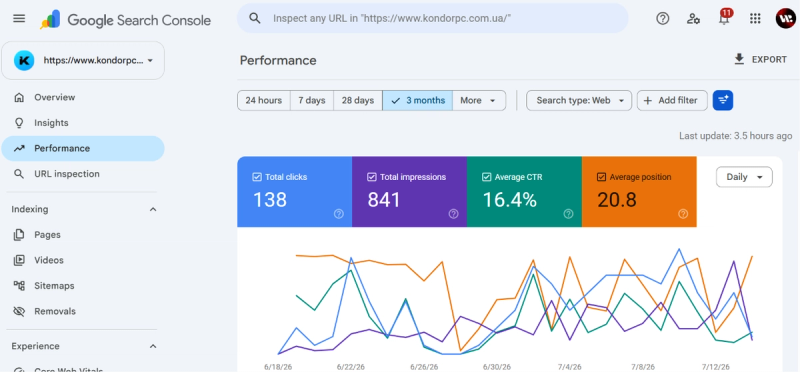Open Performance in sidebar
800x372 pixels.
tap(83, 148)
